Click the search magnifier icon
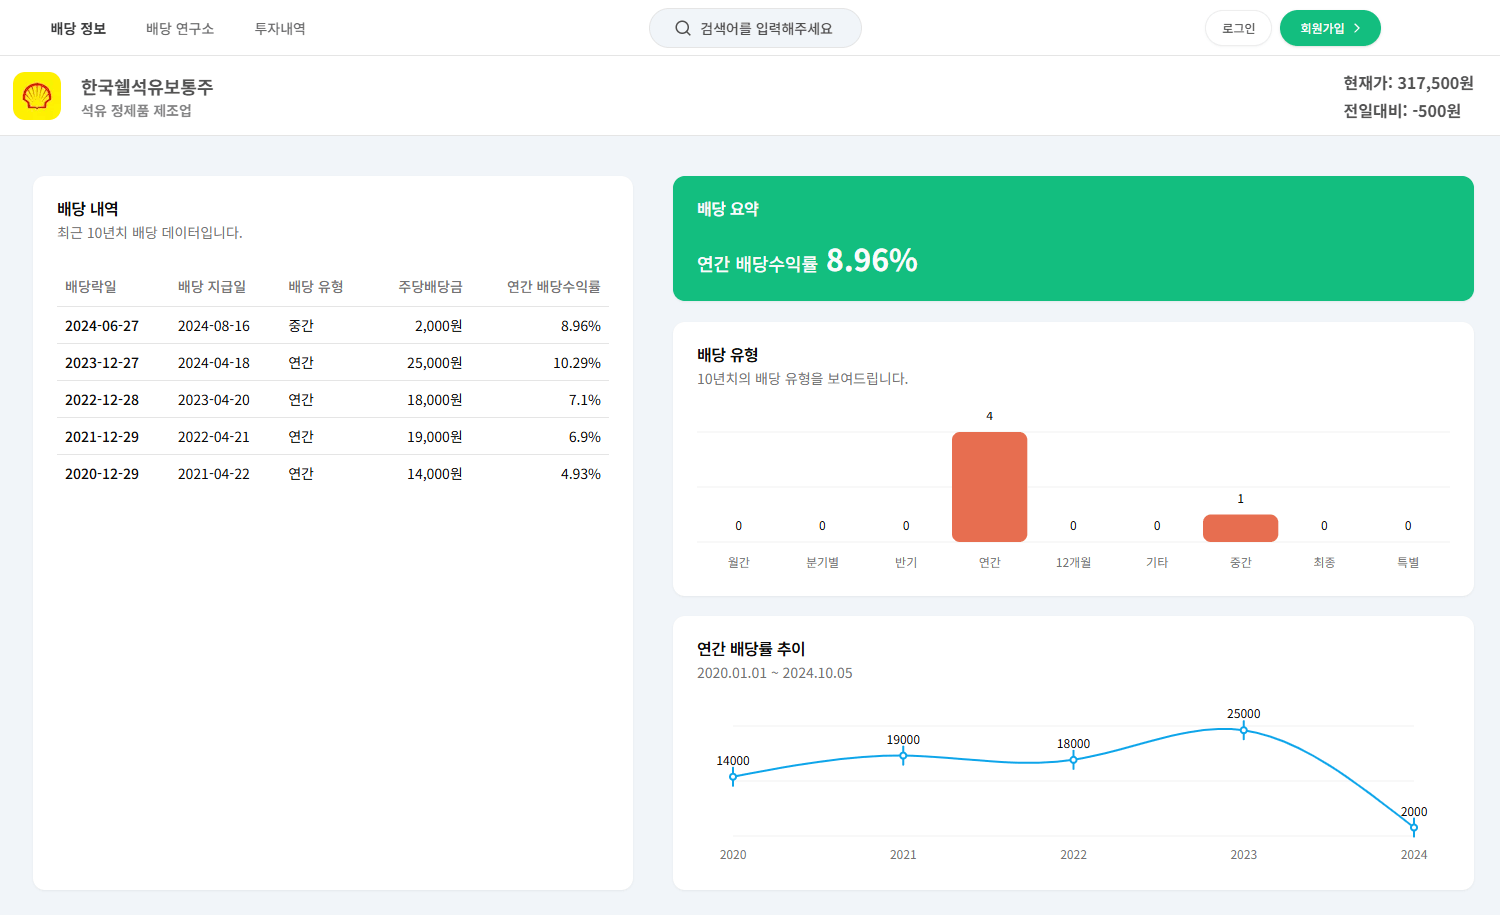Image resolution: width=1500 pixels, height=915 pixels. tap(683, 28)
